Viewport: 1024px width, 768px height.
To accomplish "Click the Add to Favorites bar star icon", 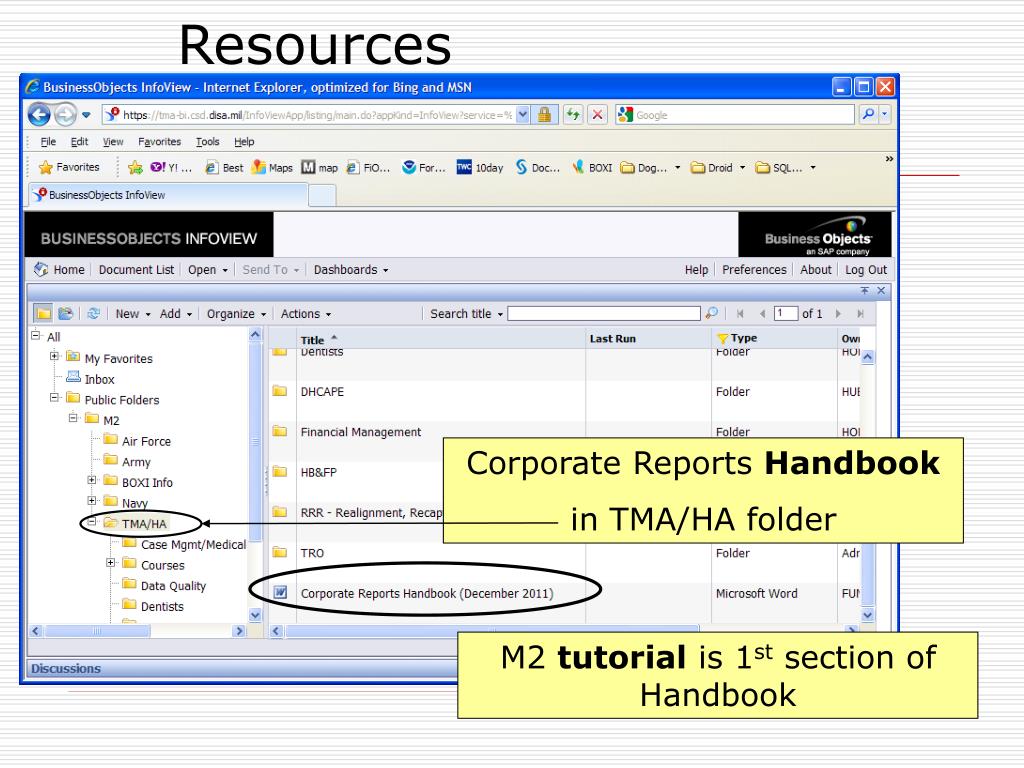I will coord(135,167).
